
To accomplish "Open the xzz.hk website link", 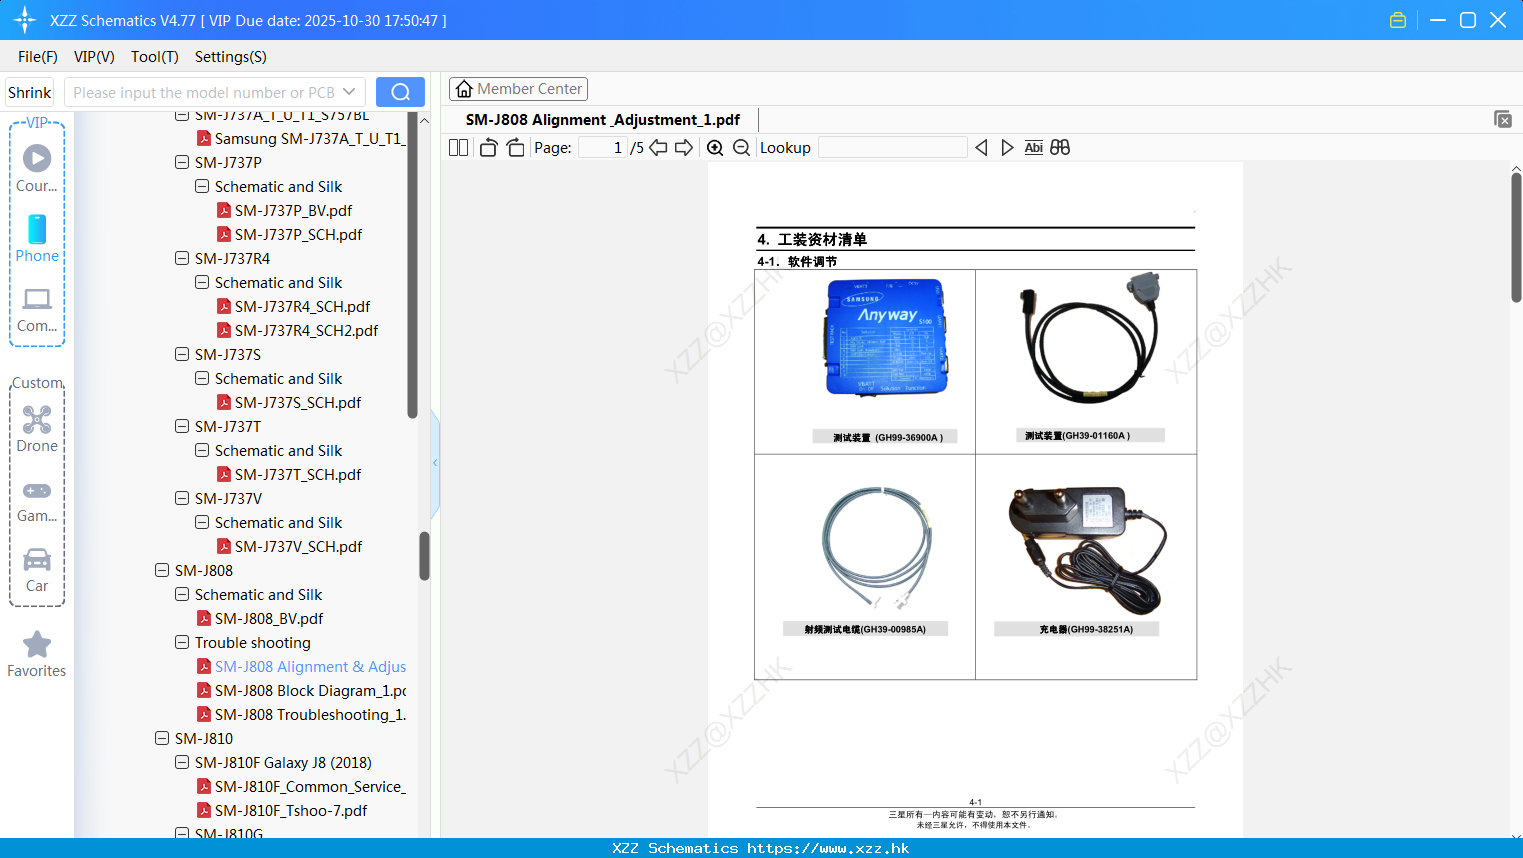I will [828, 848].
